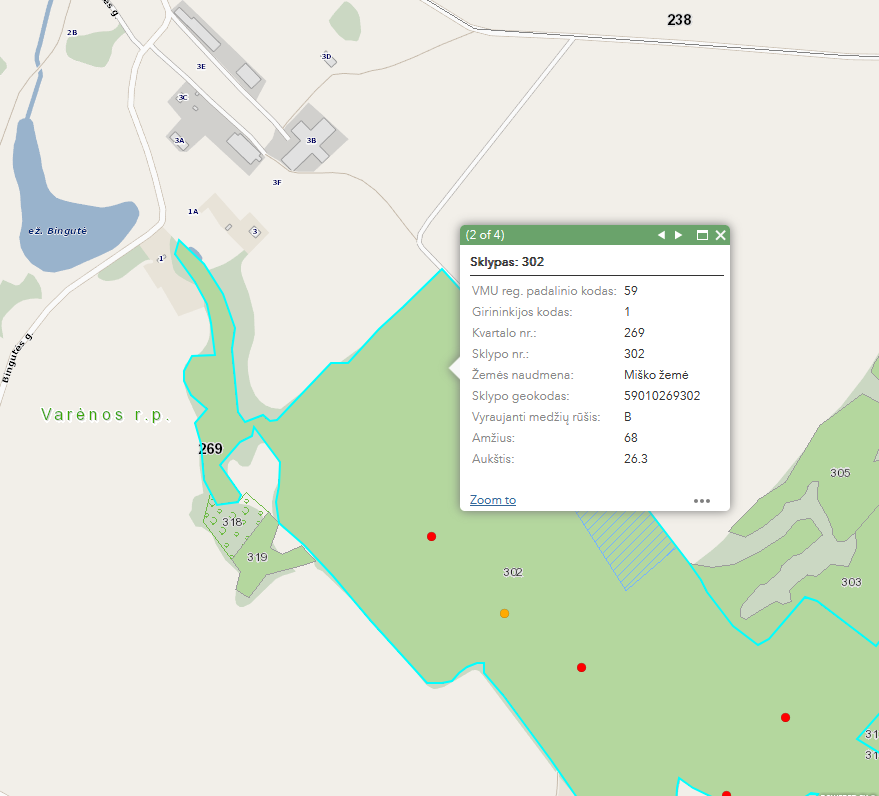
Task: Open the popup's three-dot actions menu
Action: [x=702, y=500]
